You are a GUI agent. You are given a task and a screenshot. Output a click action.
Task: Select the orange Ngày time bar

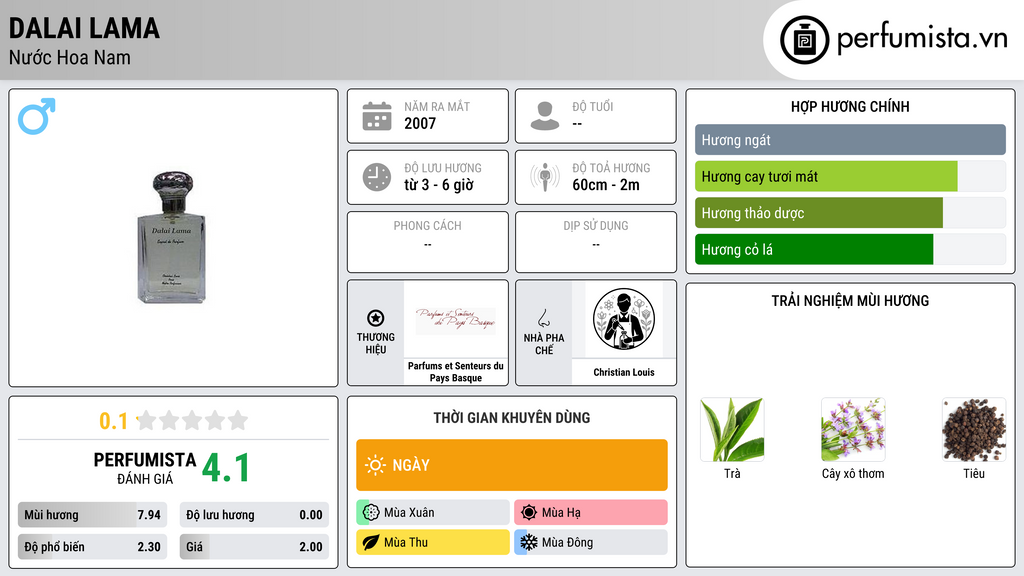tap(512, 465)
